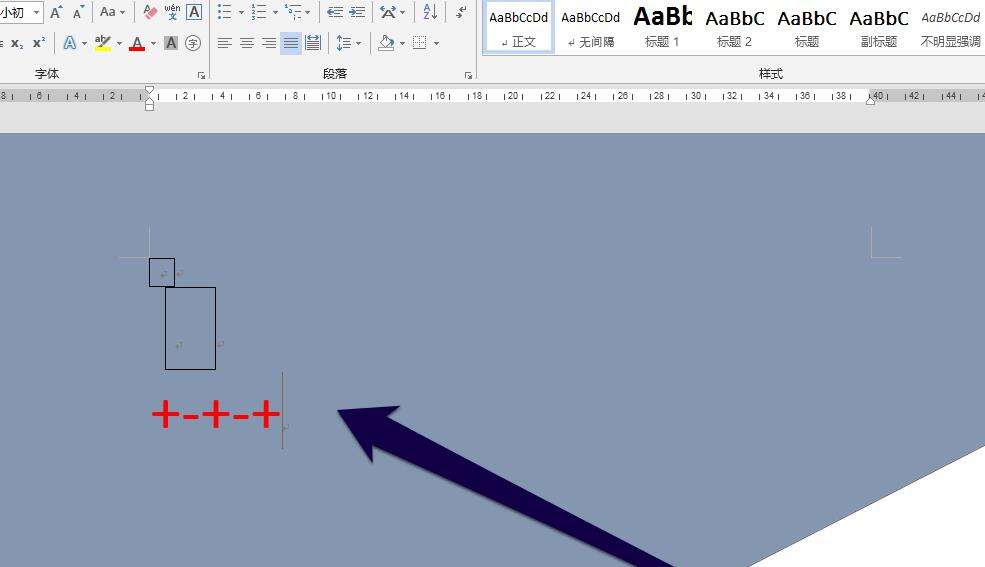Click the red +-+-+ text in document
985x567 pixels.
215,415
